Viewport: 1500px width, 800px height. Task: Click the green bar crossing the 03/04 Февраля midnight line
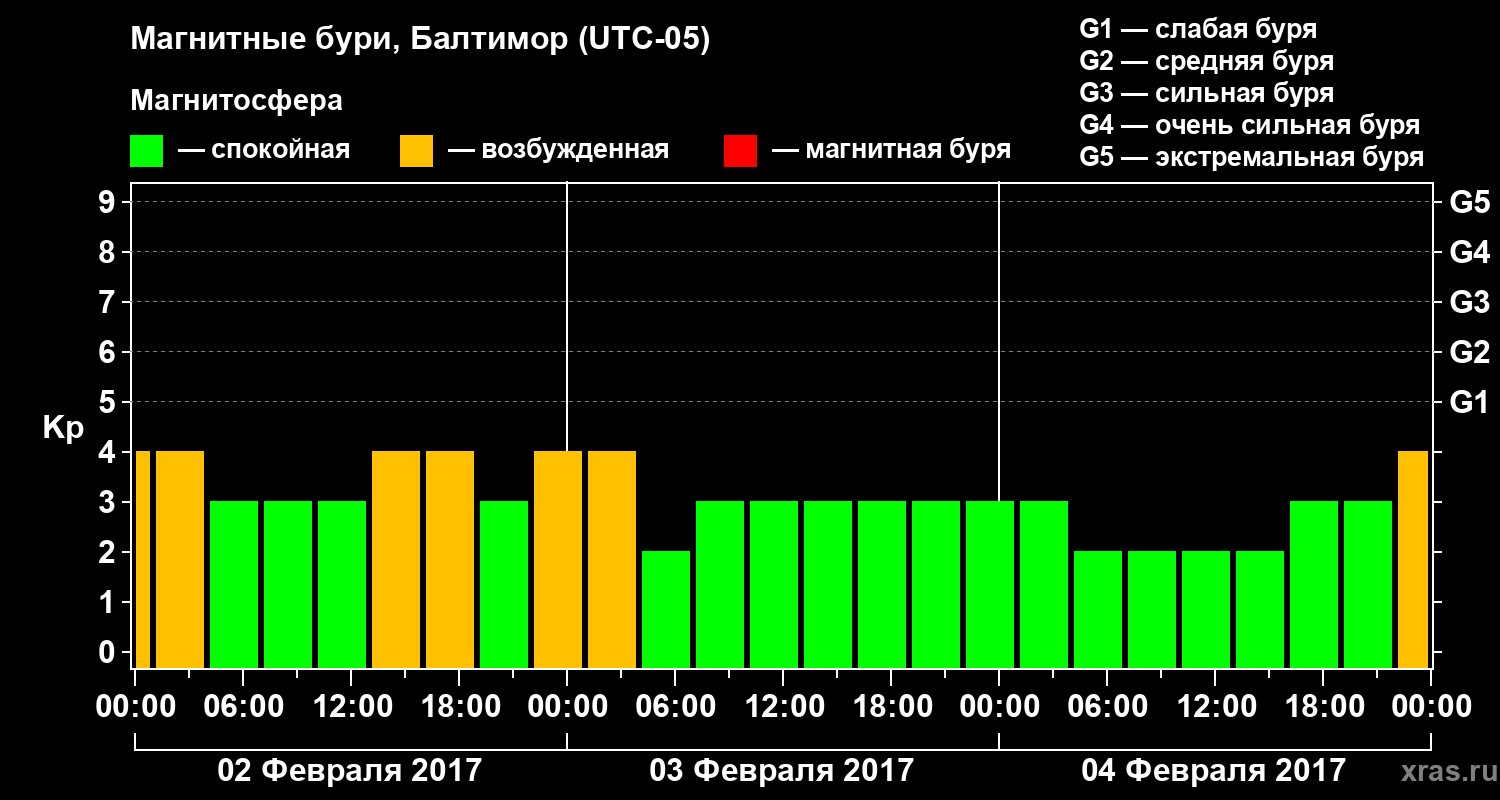(x=990, y=585)
